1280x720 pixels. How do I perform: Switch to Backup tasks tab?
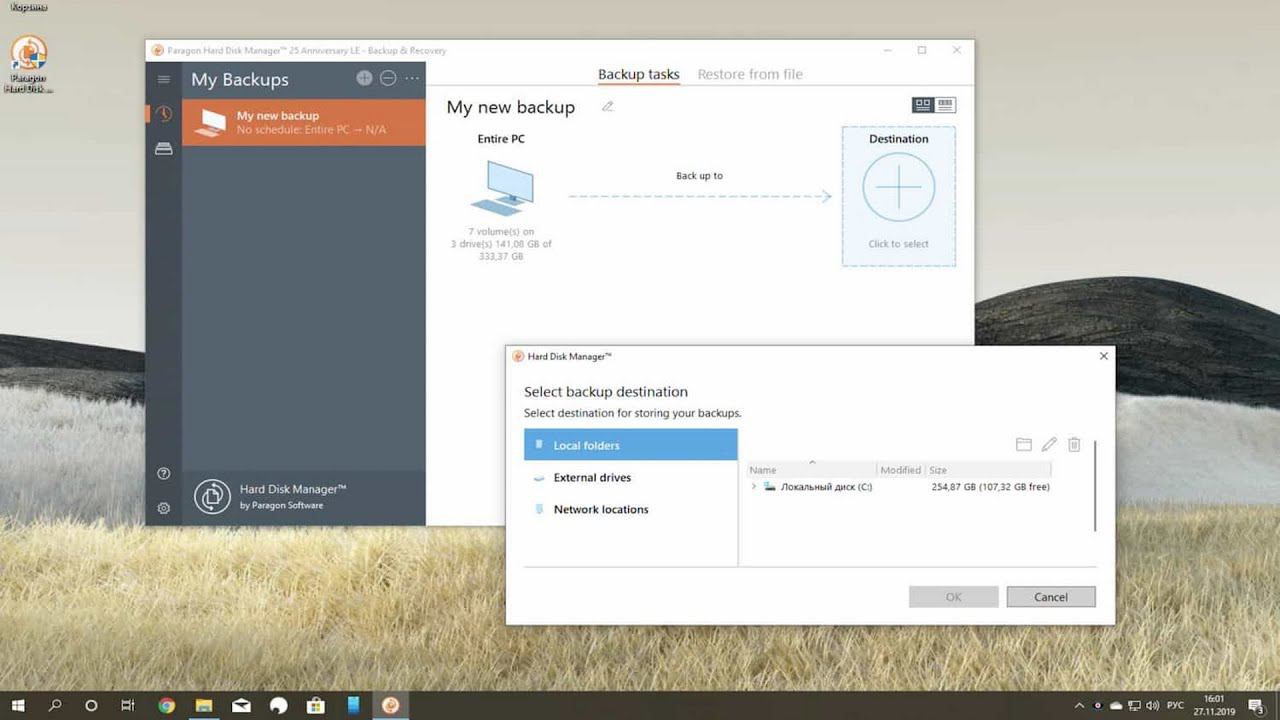638,74
